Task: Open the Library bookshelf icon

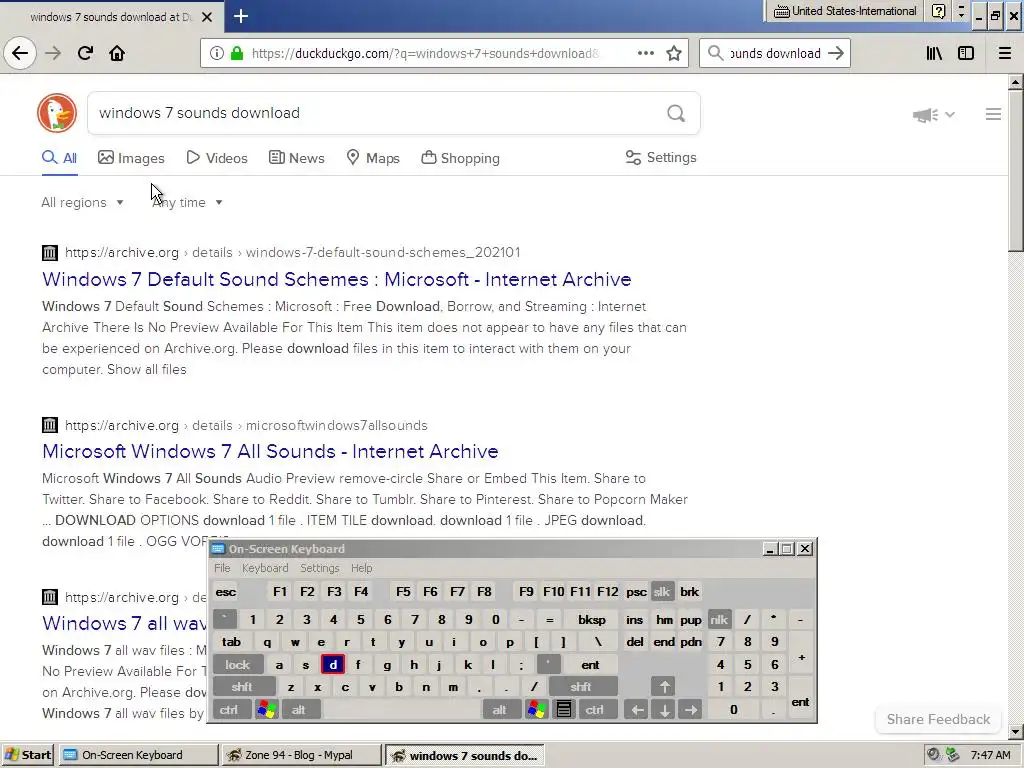Action: coord(934,54)
